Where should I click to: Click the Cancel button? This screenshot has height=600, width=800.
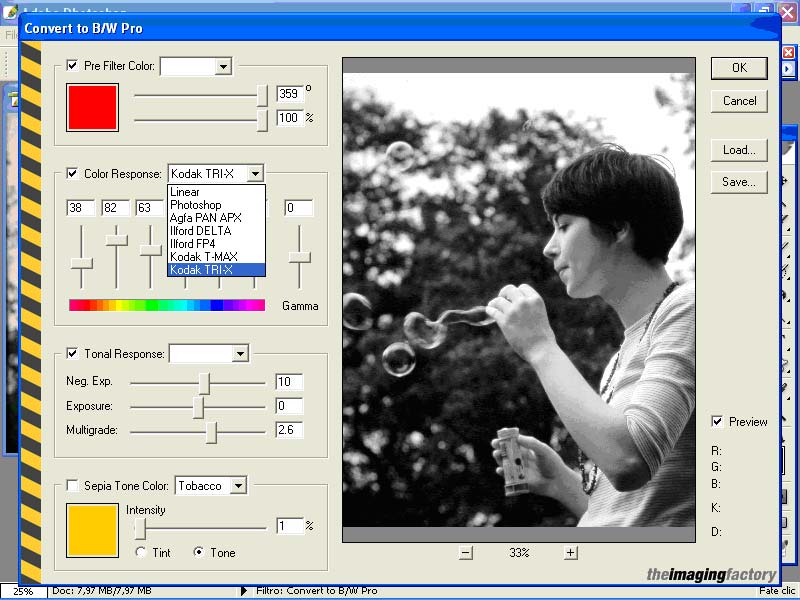(739, 101)
